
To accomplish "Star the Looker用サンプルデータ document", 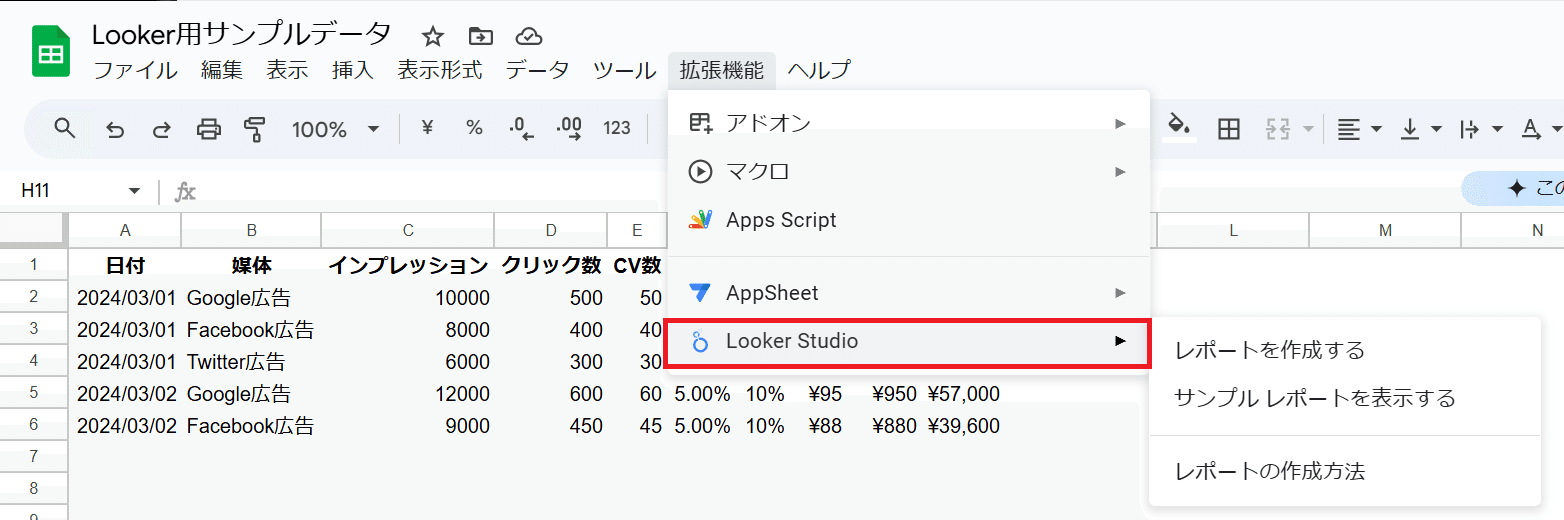I will (432, 37).
